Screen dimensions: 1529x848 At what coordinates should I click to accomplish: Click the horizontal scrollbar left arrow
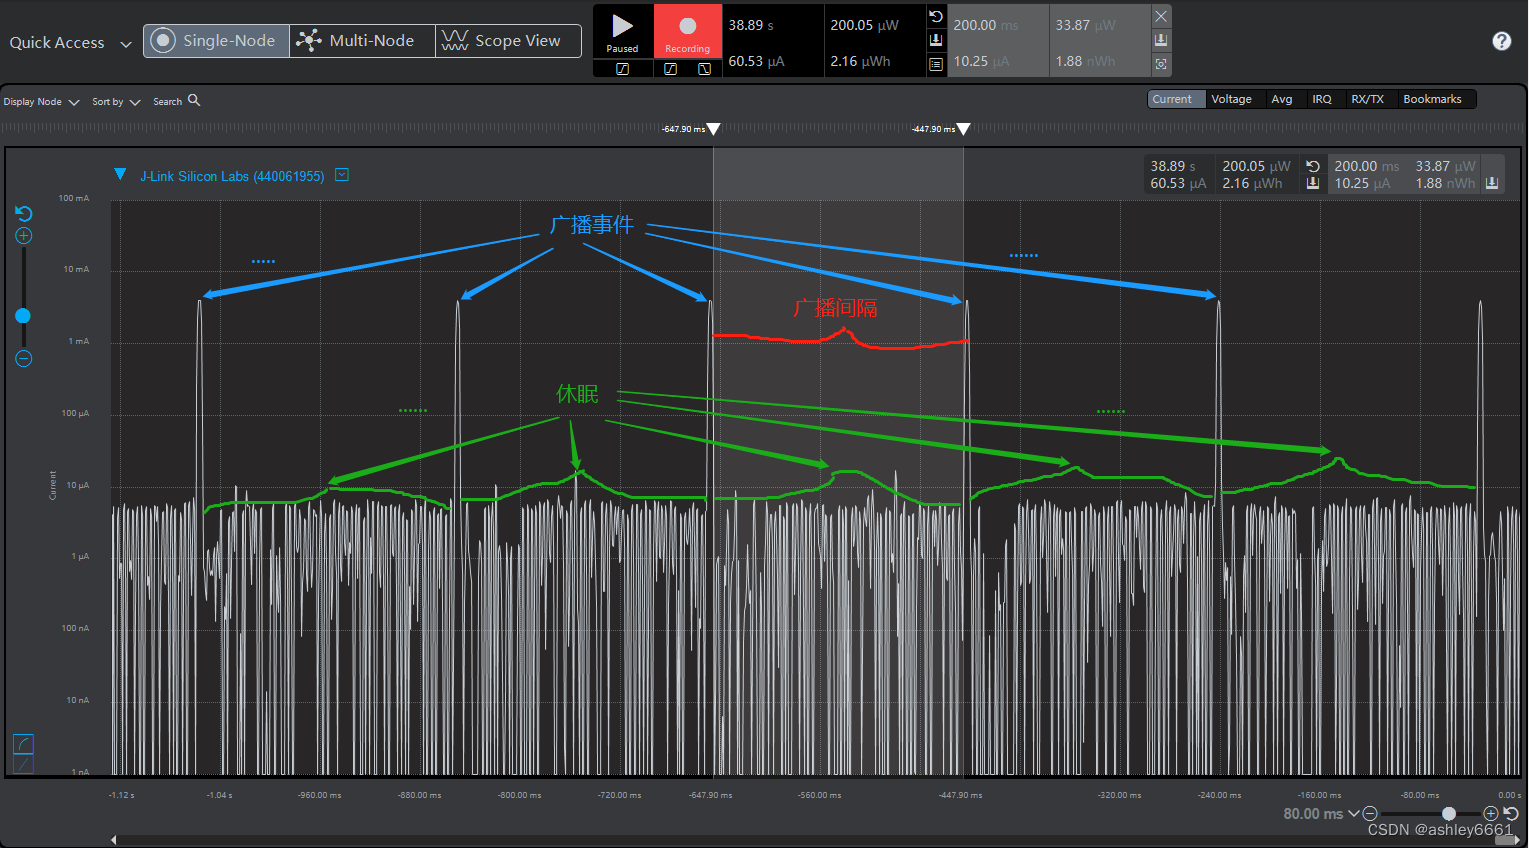point(114,839)
